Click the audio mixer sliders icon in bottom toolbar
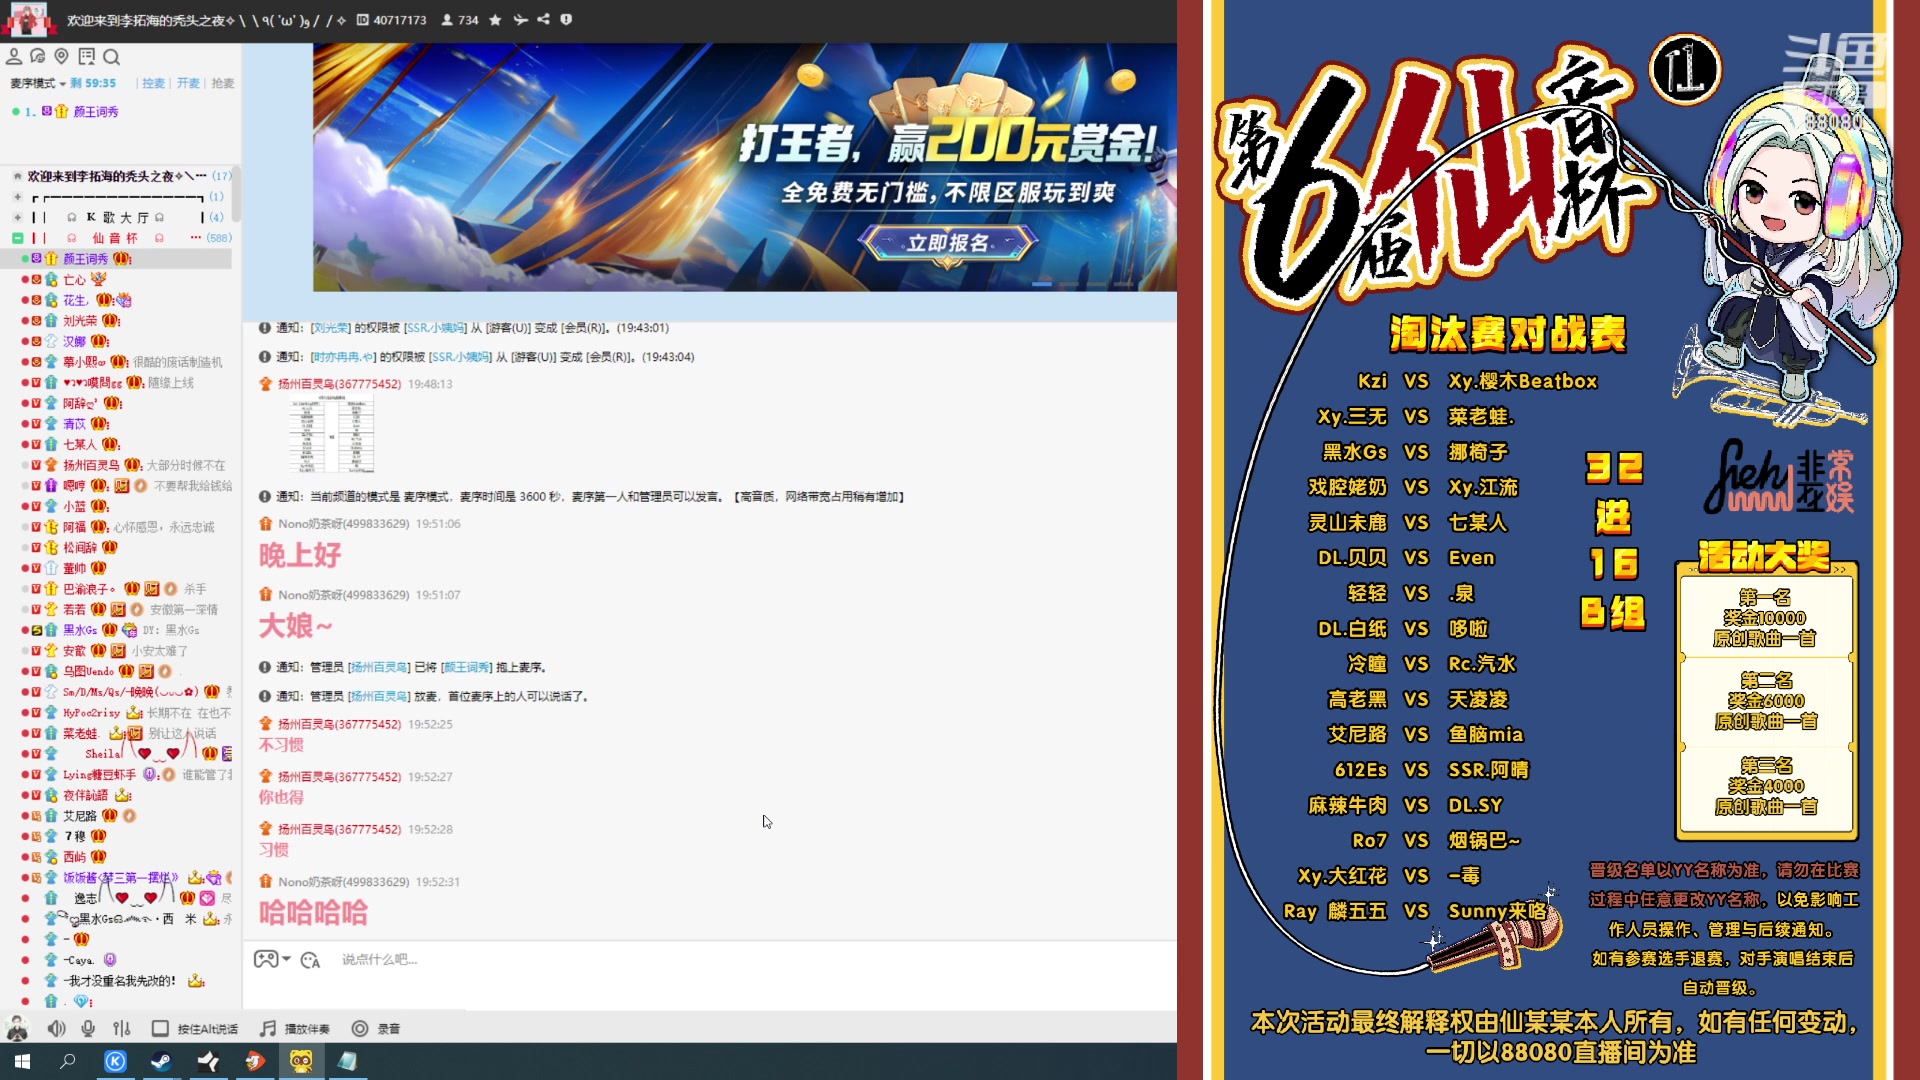 click(122, 1028)
